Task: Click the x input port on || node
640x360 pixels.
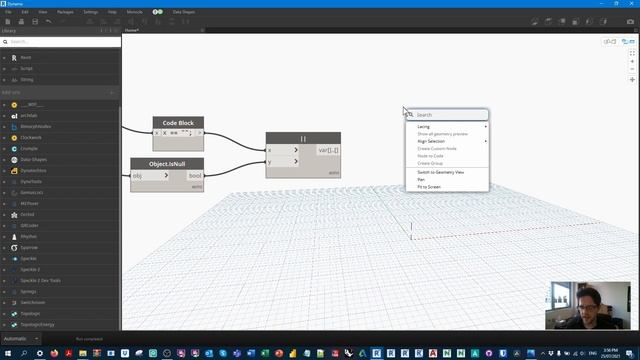Action: click(x=283, y=150)
